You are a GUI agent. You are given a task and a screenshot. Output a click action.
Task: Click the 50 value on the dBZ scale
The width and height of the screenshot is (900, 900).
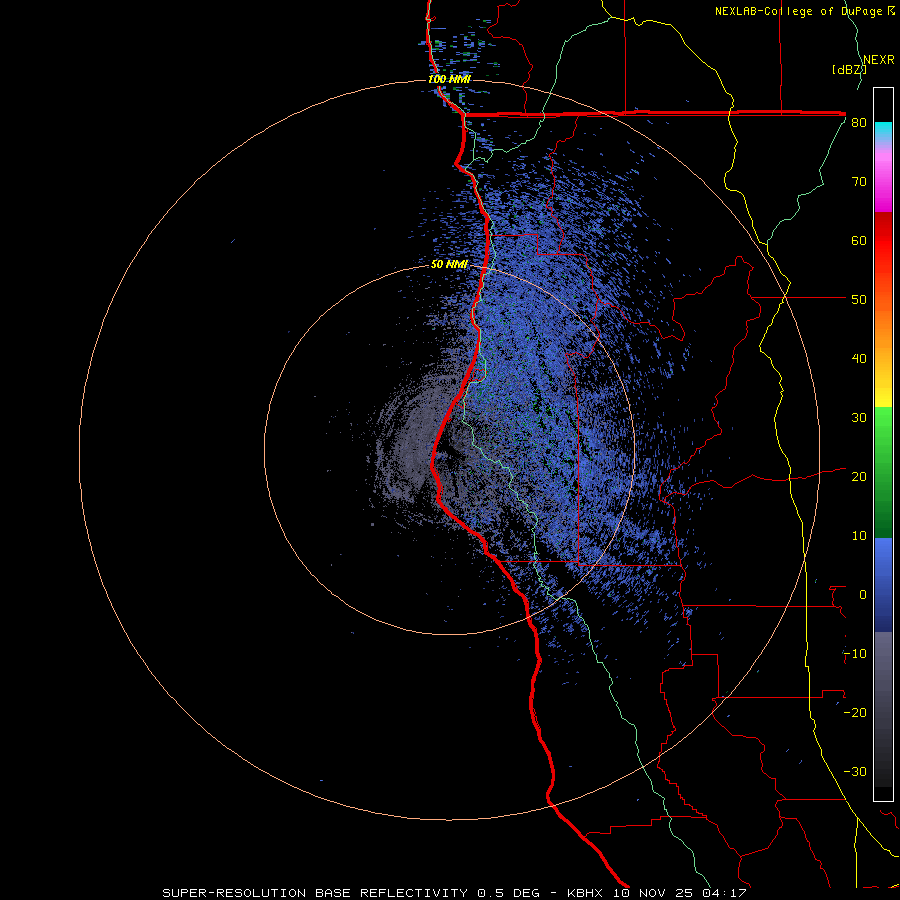click(859, 300)
